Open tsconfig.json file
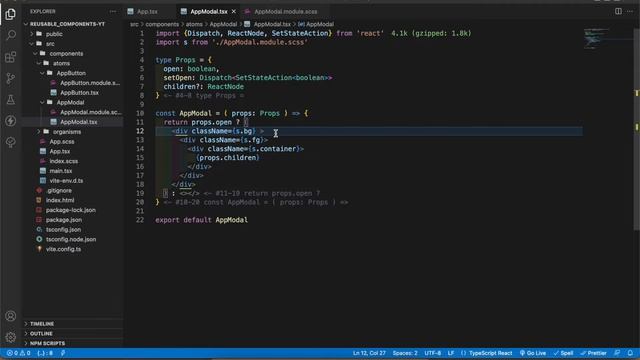 pos(63,230)
